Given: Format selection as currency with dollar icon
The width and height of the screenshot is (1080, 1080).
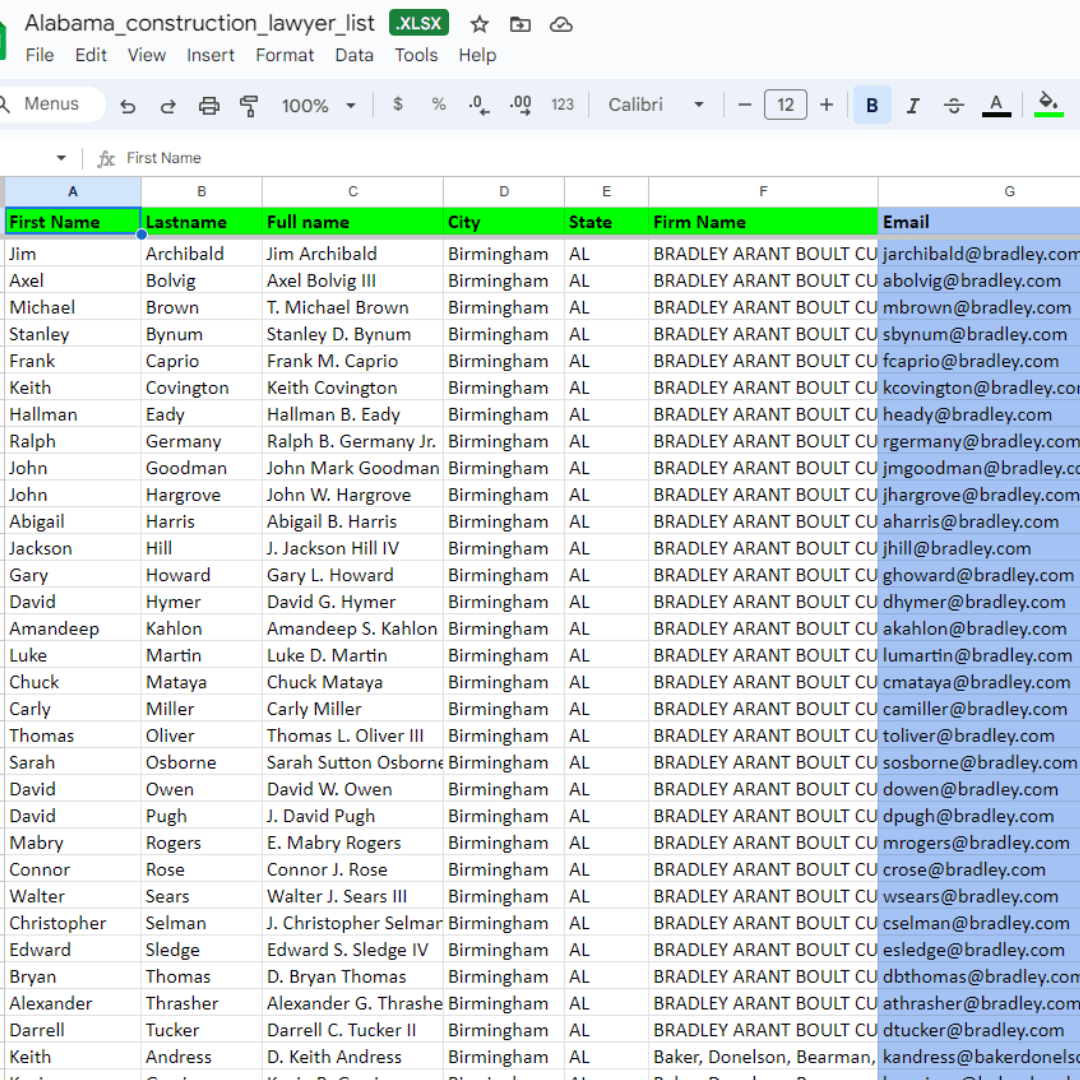Looking at the screenshot, I should (398, 104).
